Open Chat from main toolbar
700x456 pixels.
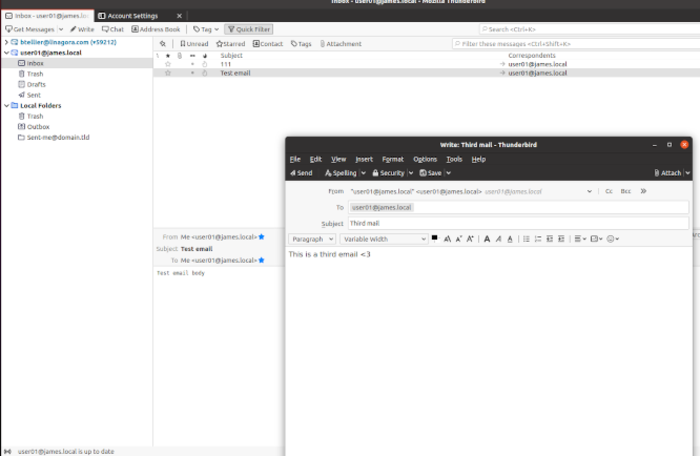pyautogui.click(x=112, y=29)
